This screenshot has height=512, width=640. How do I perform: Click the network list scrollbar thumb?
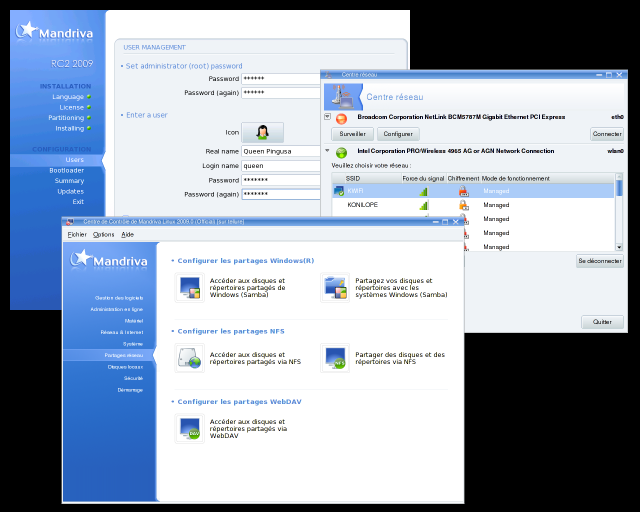coord(619,188)
